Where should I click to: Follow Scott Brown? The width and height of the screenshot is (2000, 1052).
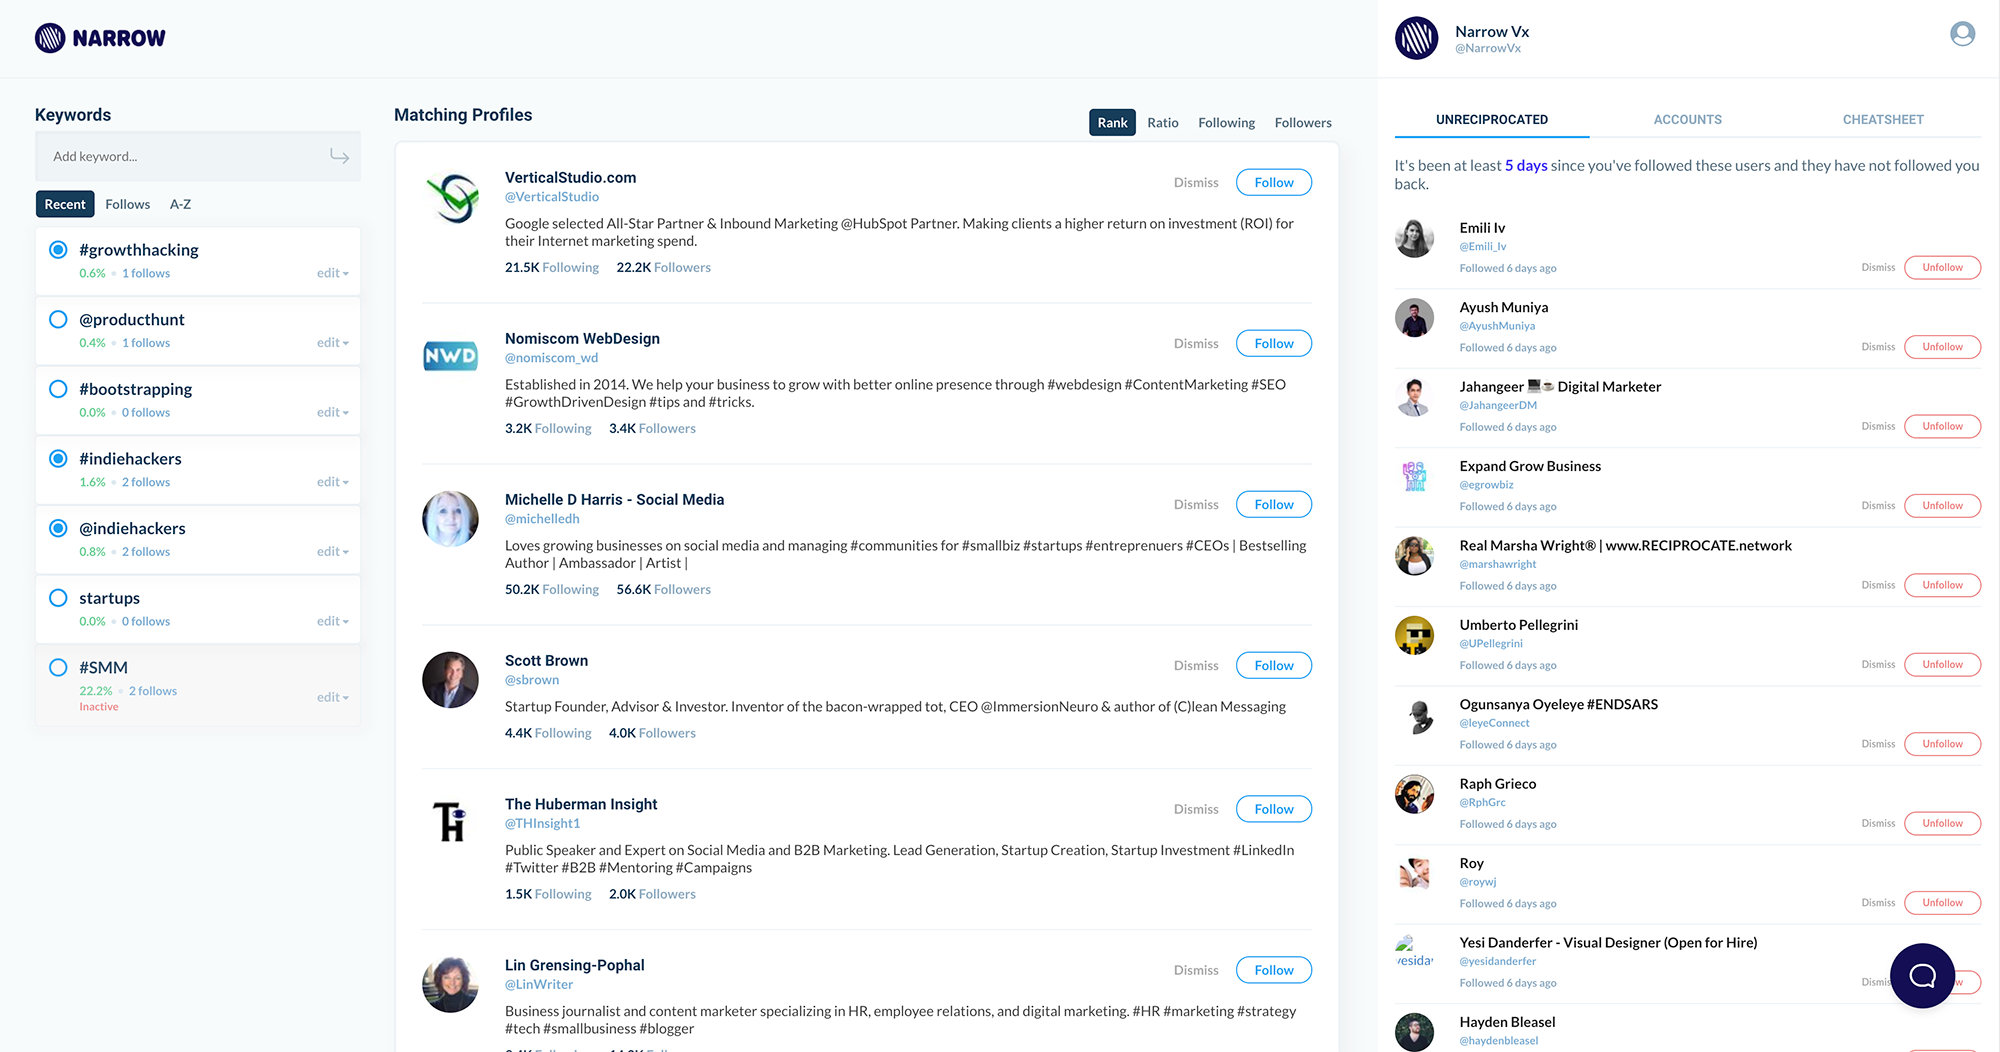pos(1274,665)
